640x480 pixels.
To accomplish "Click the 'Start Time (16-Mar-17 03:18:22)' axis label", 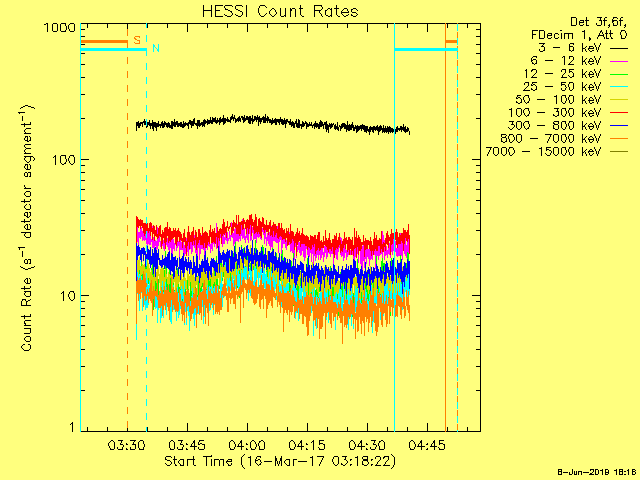I will [280, 462].
